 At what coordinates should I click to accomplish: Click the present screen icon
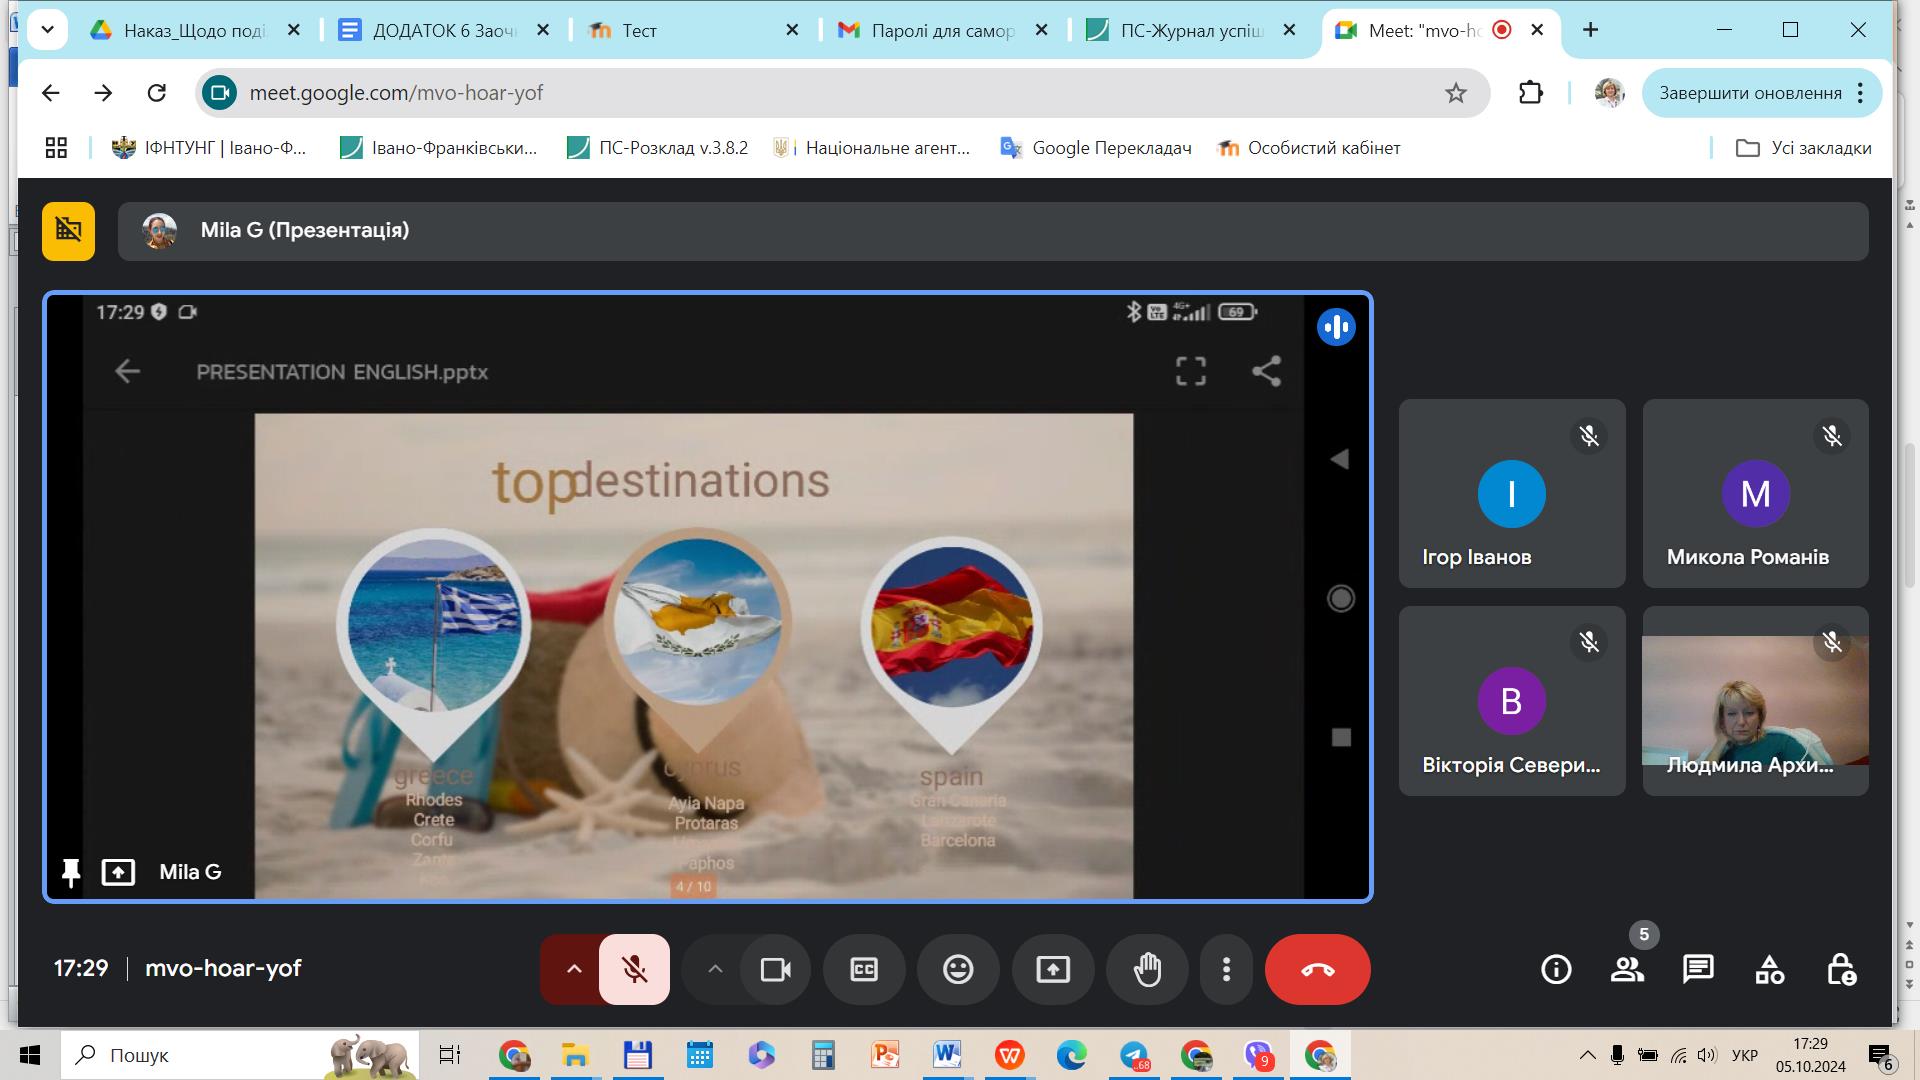(1052, 969)
